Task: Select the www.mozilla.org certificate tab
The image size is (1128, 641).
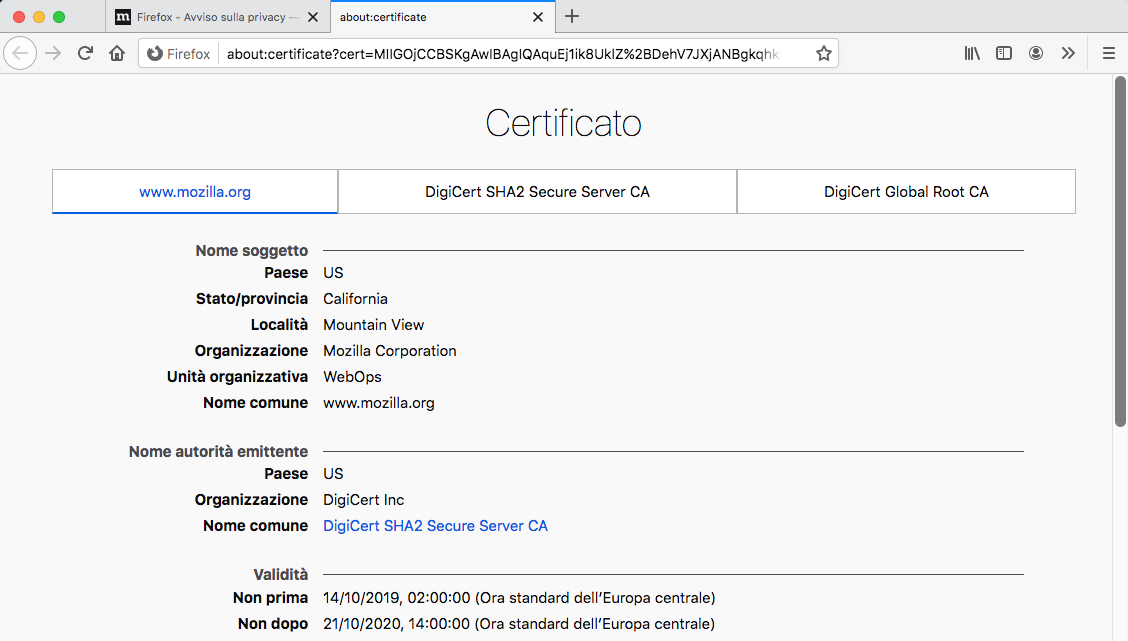Action: pos(195,191)
